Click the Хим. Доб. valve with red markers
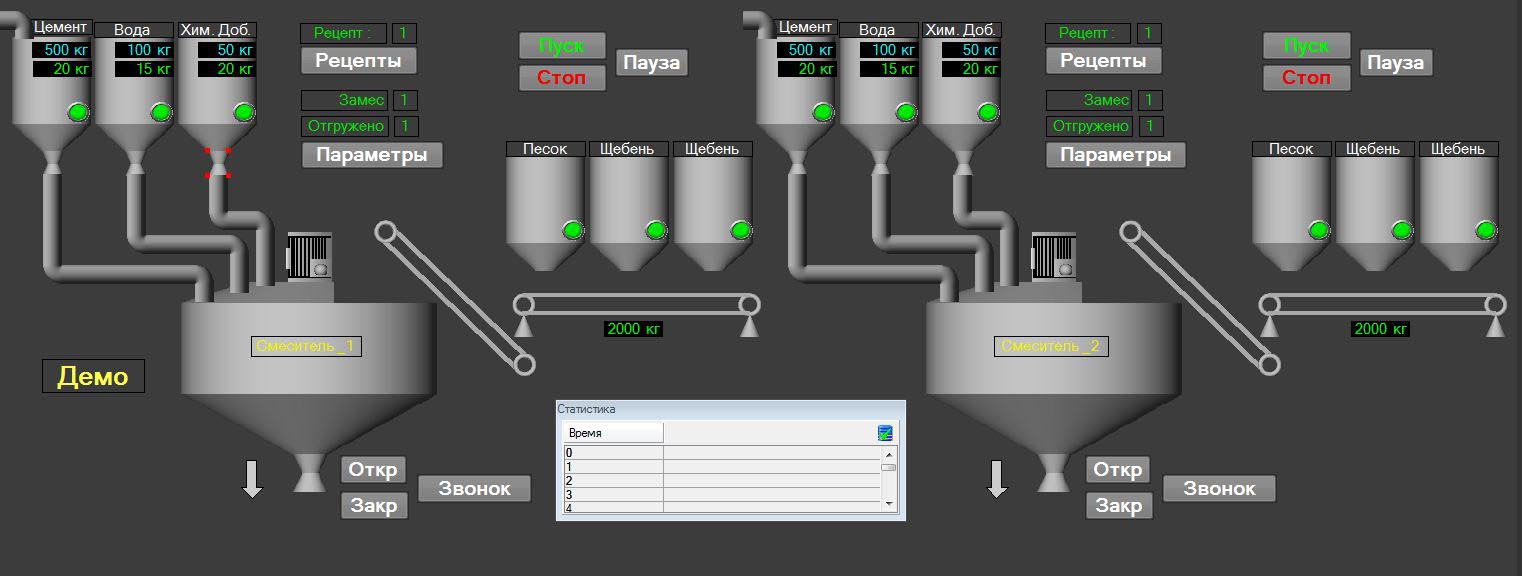 click(x=218, y=162)
